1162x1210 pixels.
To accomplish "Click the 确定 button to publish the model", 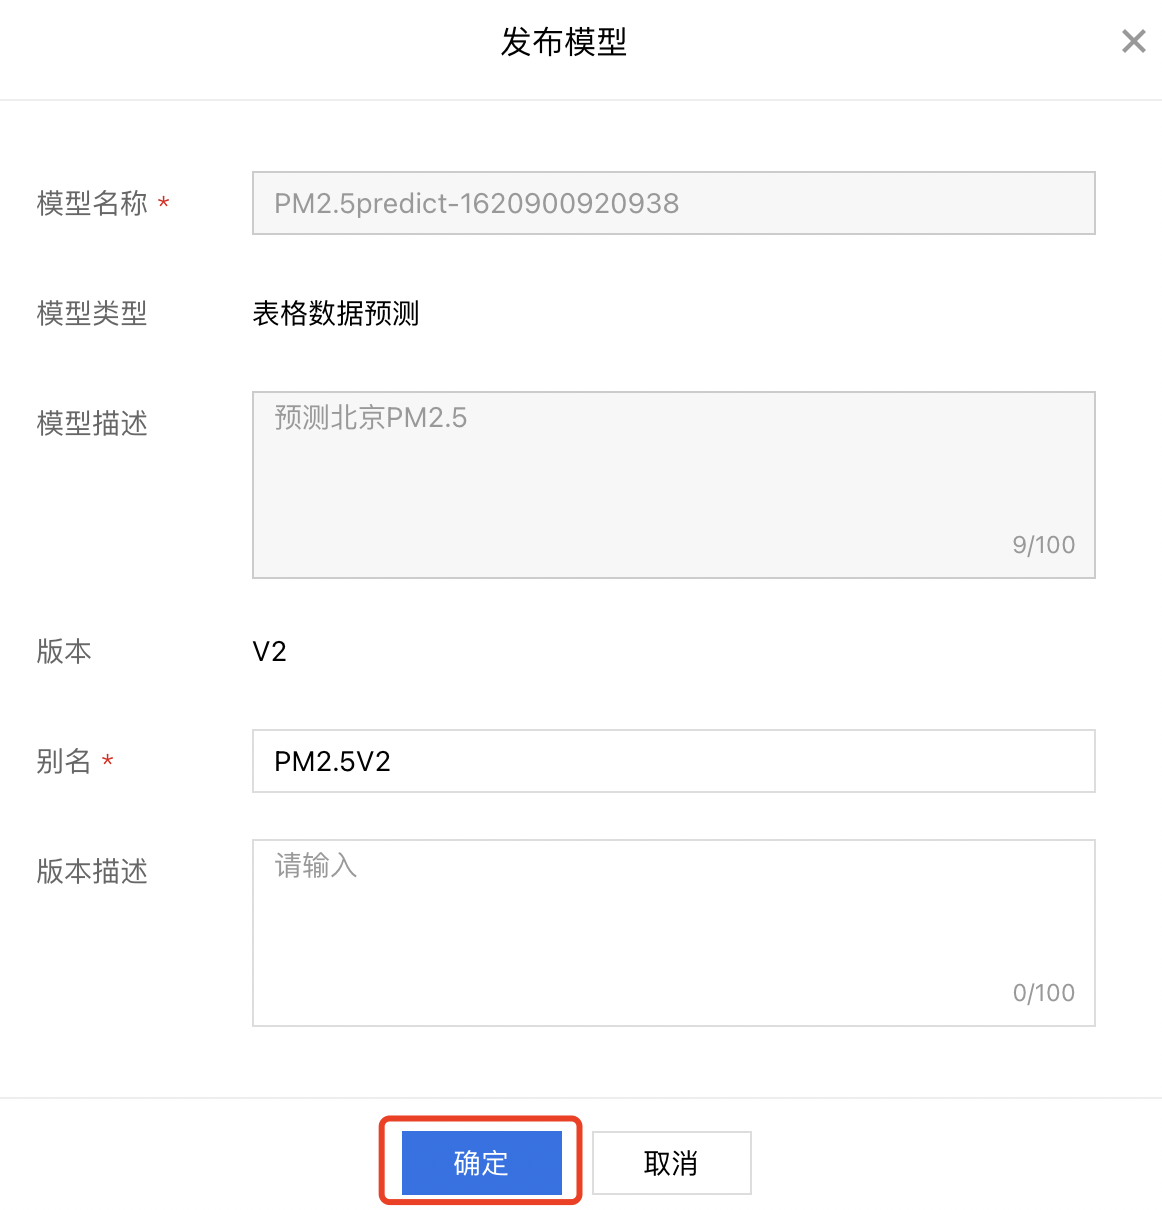I will [481, 1163].
